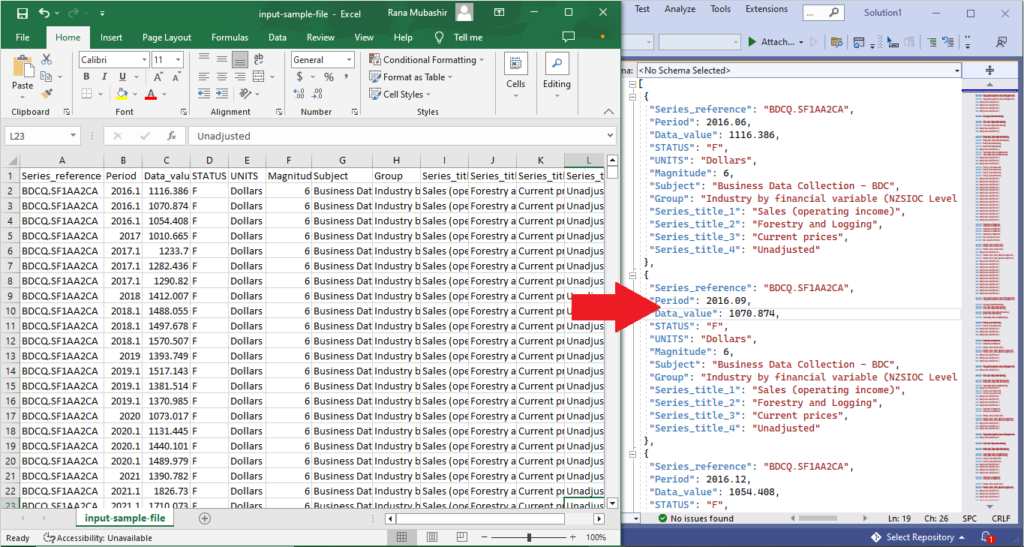
Task: Collapse the Excel ribbon
Action: pos(609,112)
